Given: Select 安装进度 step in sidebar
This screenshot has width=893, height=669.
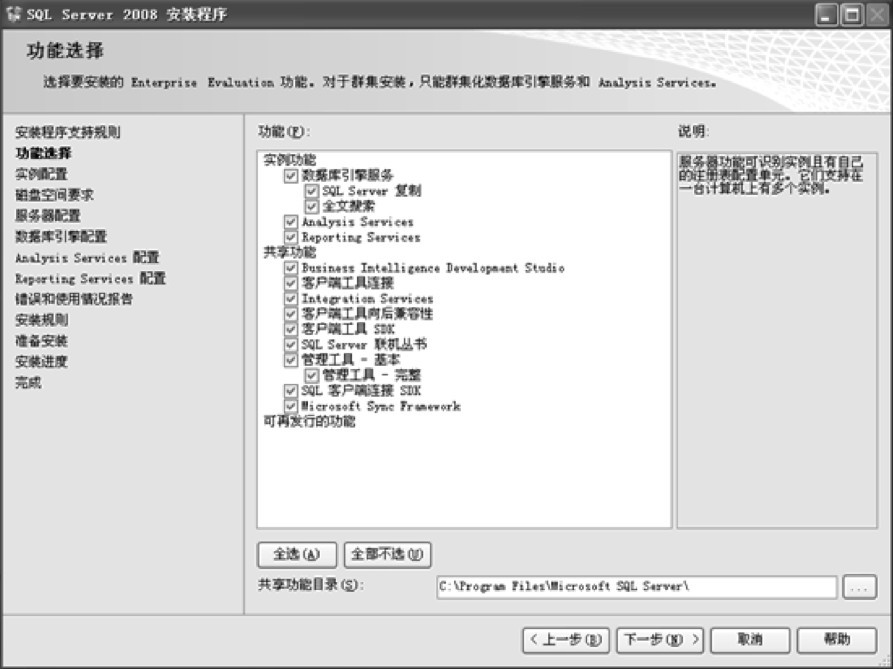Looking at the screenshot, I should tap(42, 362).
